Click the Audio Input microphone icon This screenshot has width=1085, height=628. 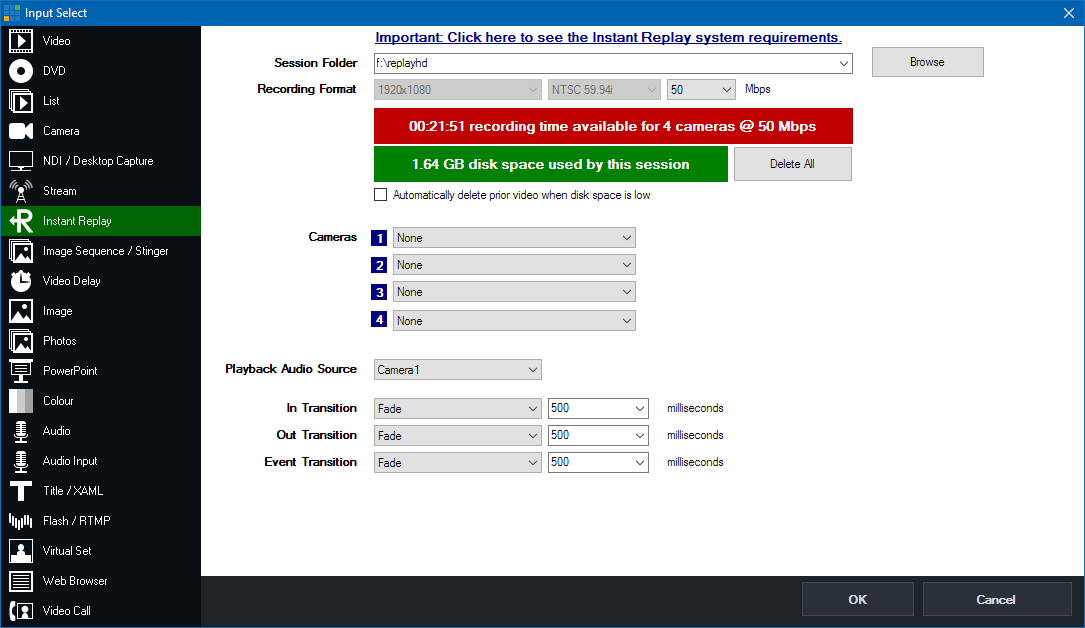(21, 461)
